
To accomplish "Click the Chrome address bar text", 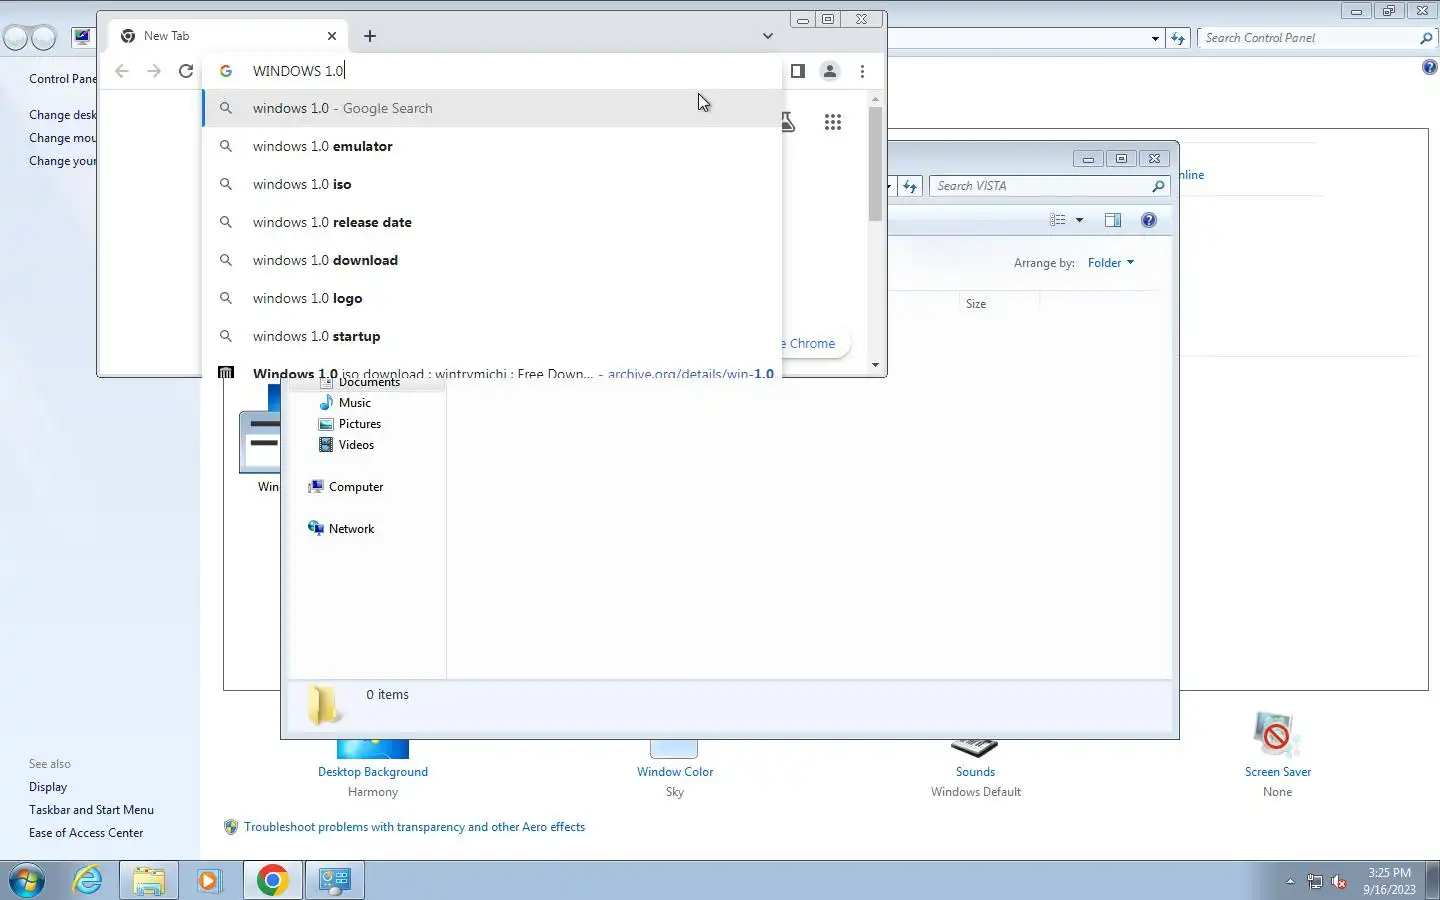I will [x=298, y=71].
